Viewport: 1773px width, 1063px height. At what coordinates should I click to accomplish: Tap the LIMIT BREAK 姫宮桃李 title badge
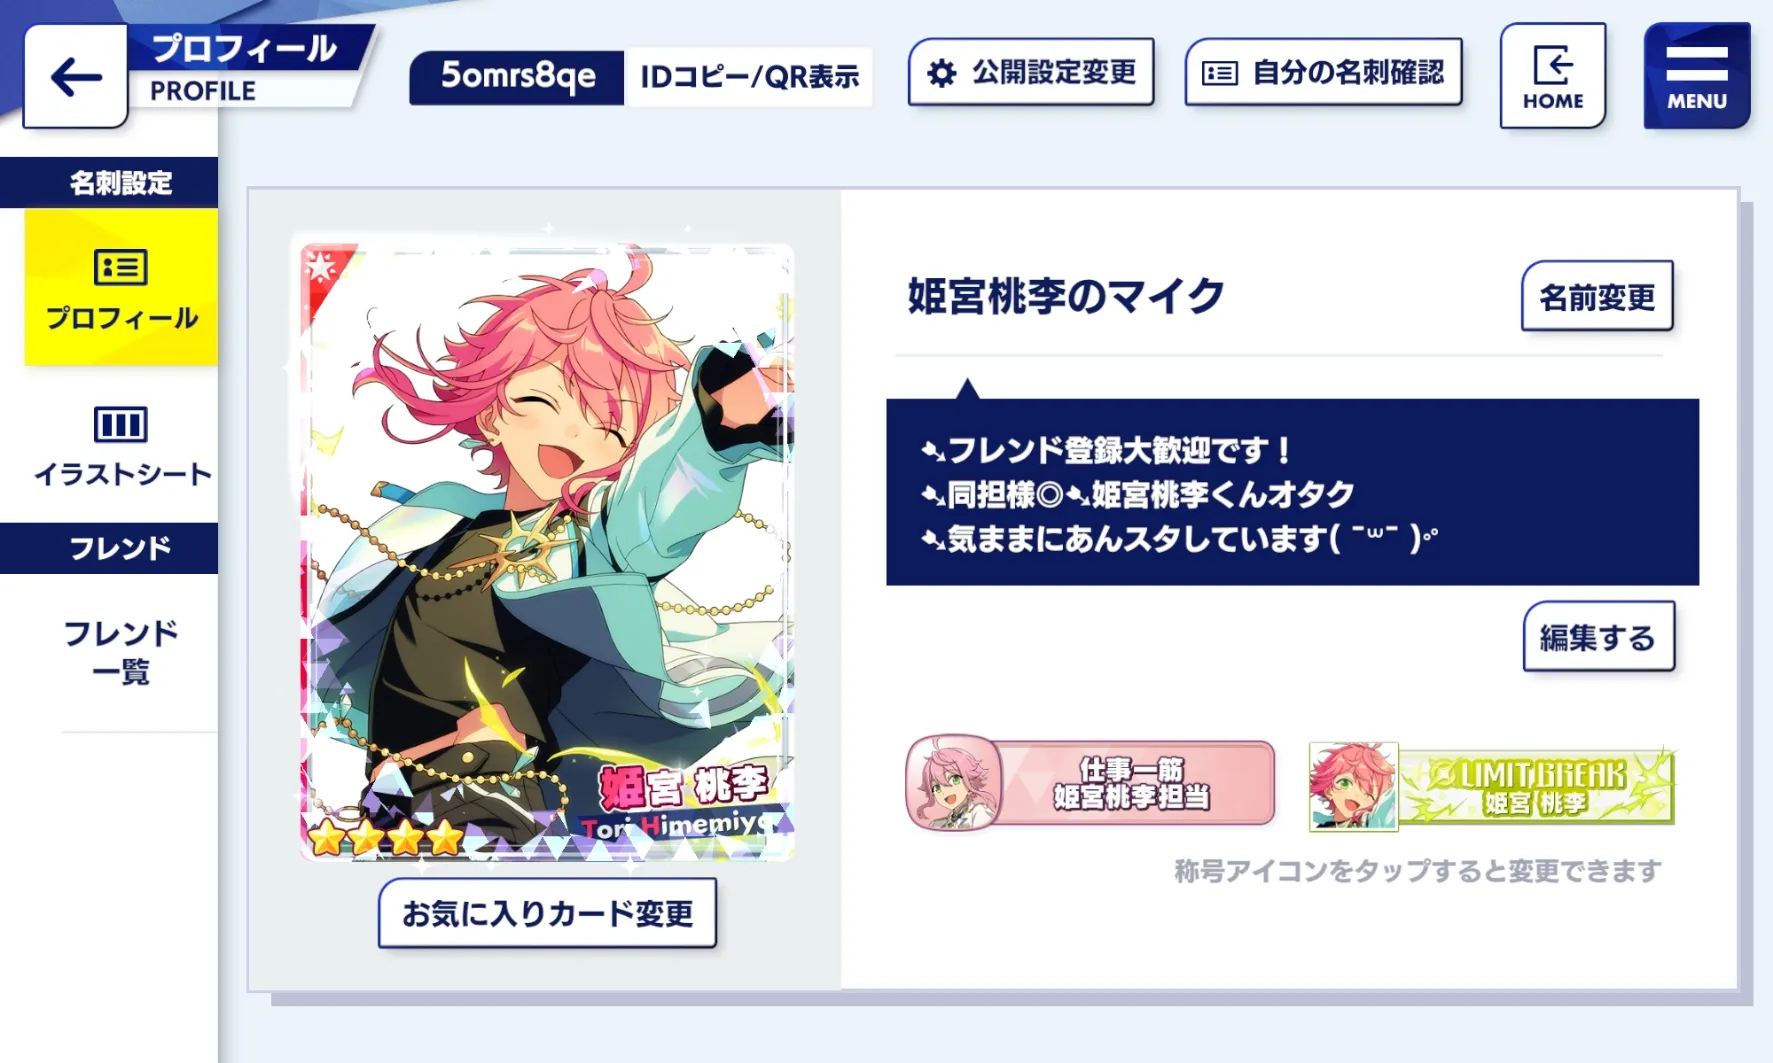click(1491, 787)
